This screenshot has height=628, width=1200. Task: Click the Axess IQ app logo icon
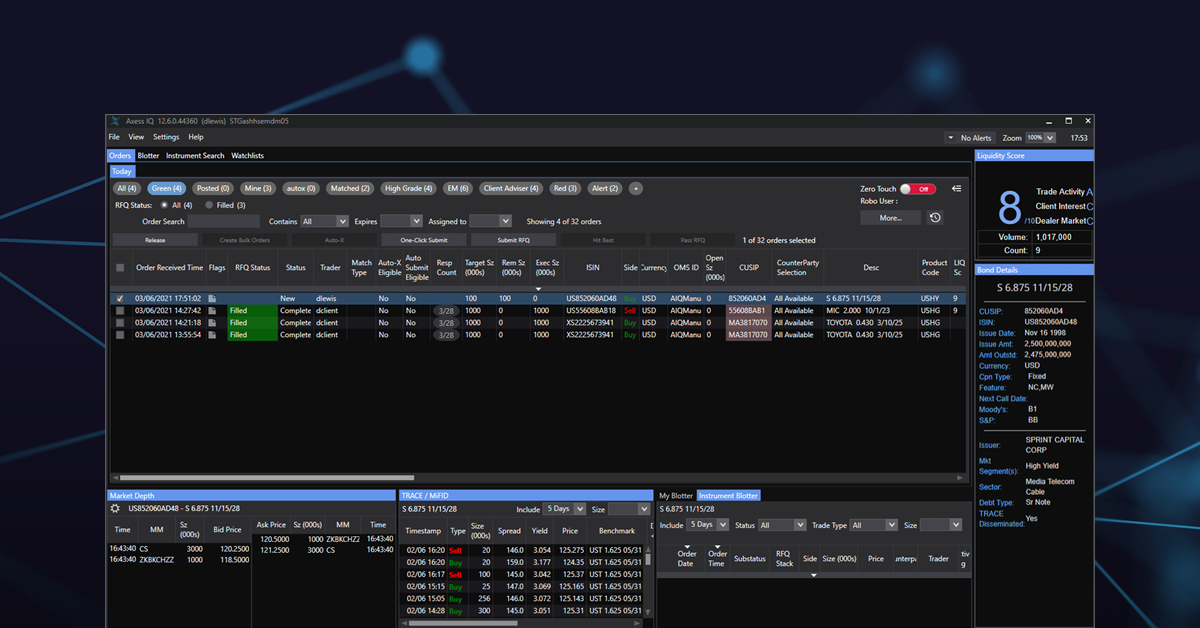click(115, 121)
